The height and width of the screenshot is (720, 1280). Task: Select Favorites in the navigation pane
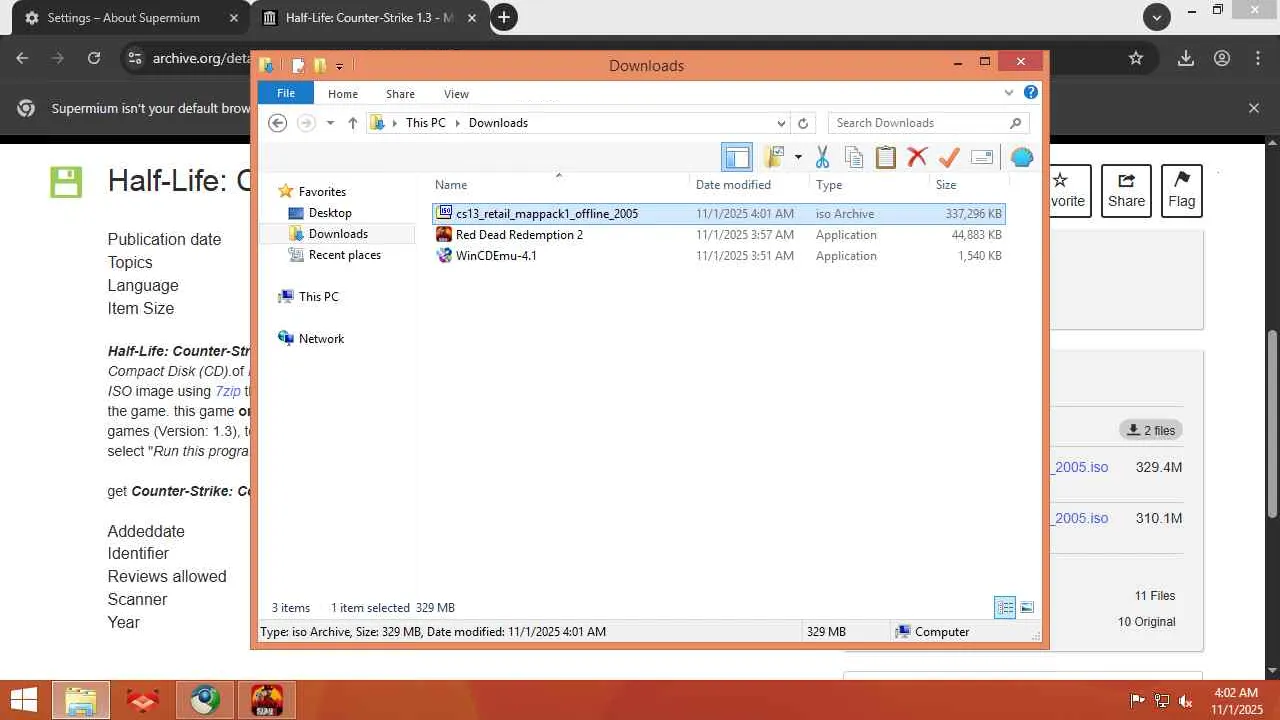click(x=322, y=191)
